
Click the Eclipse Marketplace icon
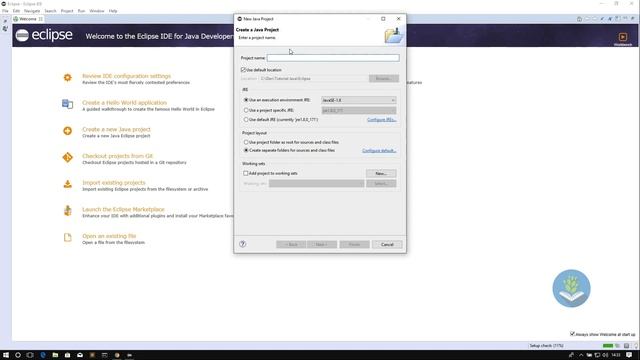pos(67,211)
